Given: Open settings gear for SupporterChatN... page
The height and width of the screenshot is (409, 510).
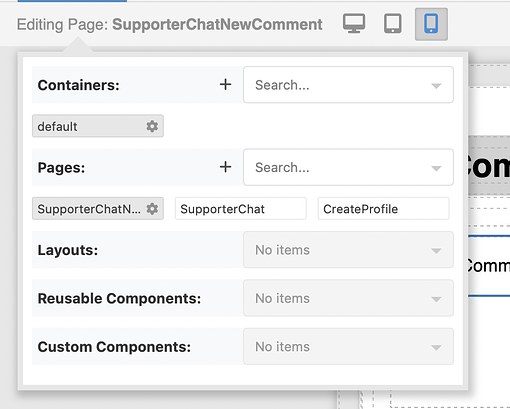Looking at the screenshot, I should coord(152,209).
